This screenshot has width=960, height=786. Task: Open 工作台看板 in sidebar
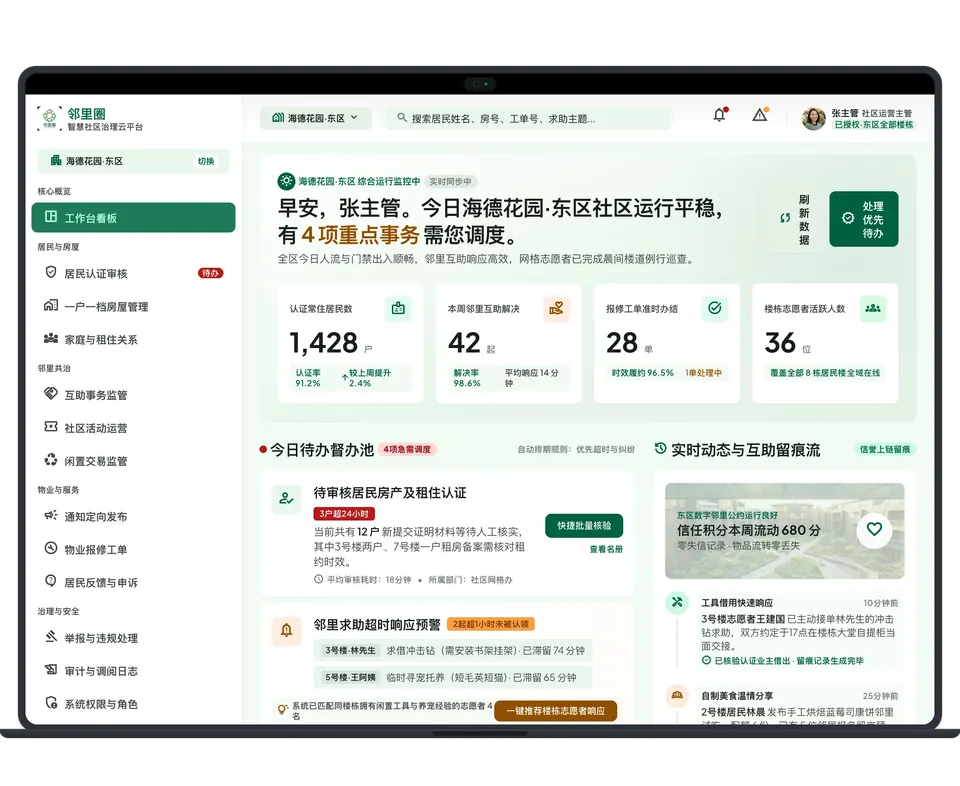coord(133,217)
